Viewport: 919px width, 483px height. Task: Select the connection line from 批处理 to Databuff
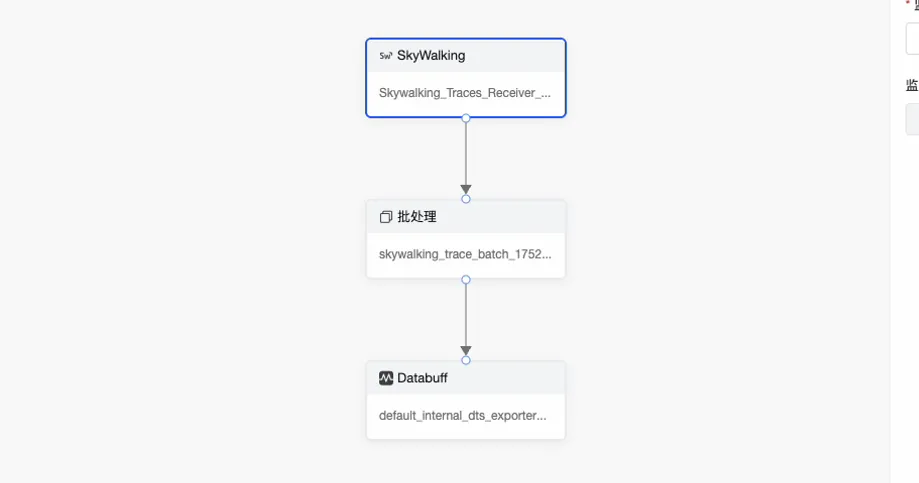[x=466, y=314]
